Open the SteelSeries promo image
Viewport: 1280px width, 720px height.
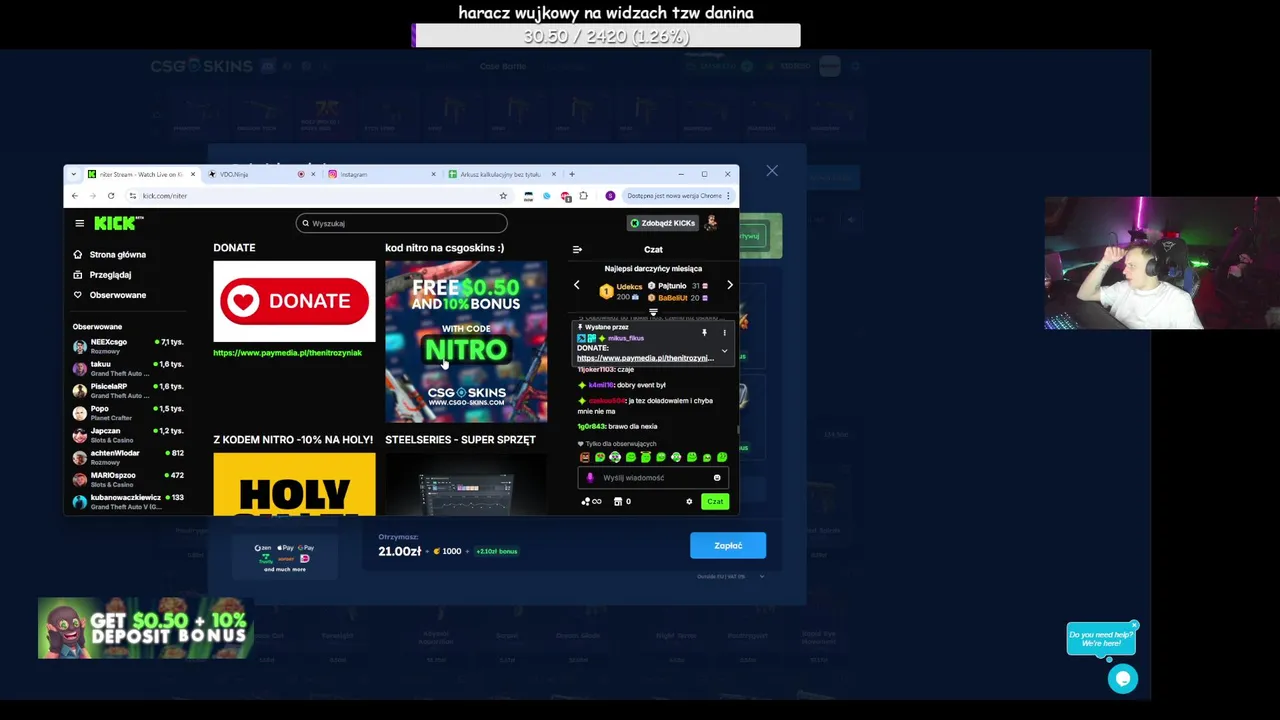pos(466,484)
